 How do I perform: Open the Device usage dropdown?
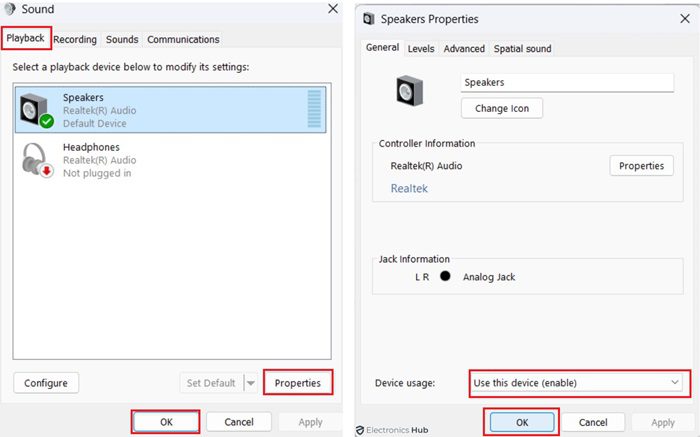[x=577, y=382]
